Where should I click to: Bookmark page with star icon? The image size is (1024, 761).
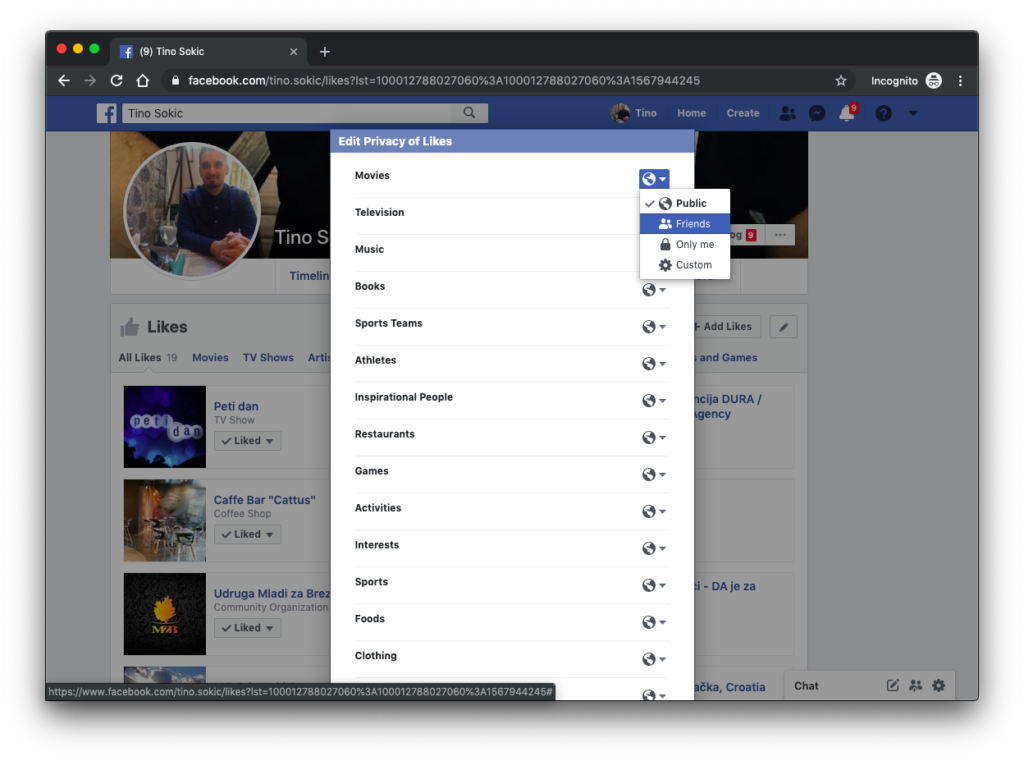(x=841, y=81)
